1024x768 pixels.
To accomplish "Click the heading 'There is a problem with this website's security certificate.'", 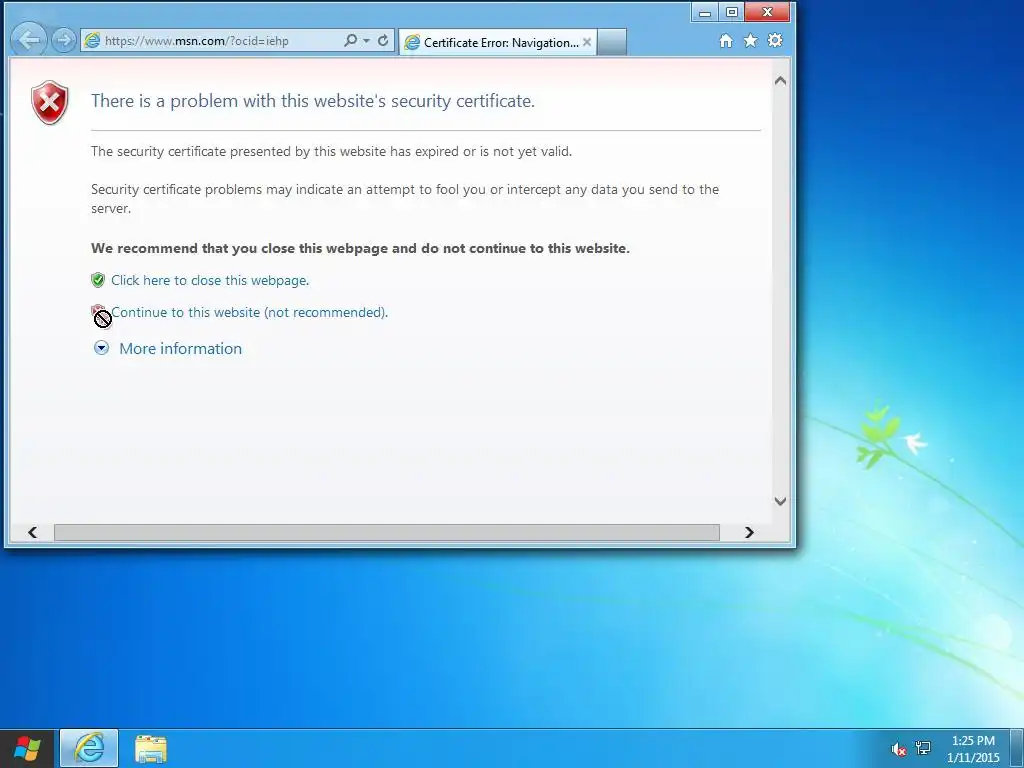I will (x=313, y=101).
